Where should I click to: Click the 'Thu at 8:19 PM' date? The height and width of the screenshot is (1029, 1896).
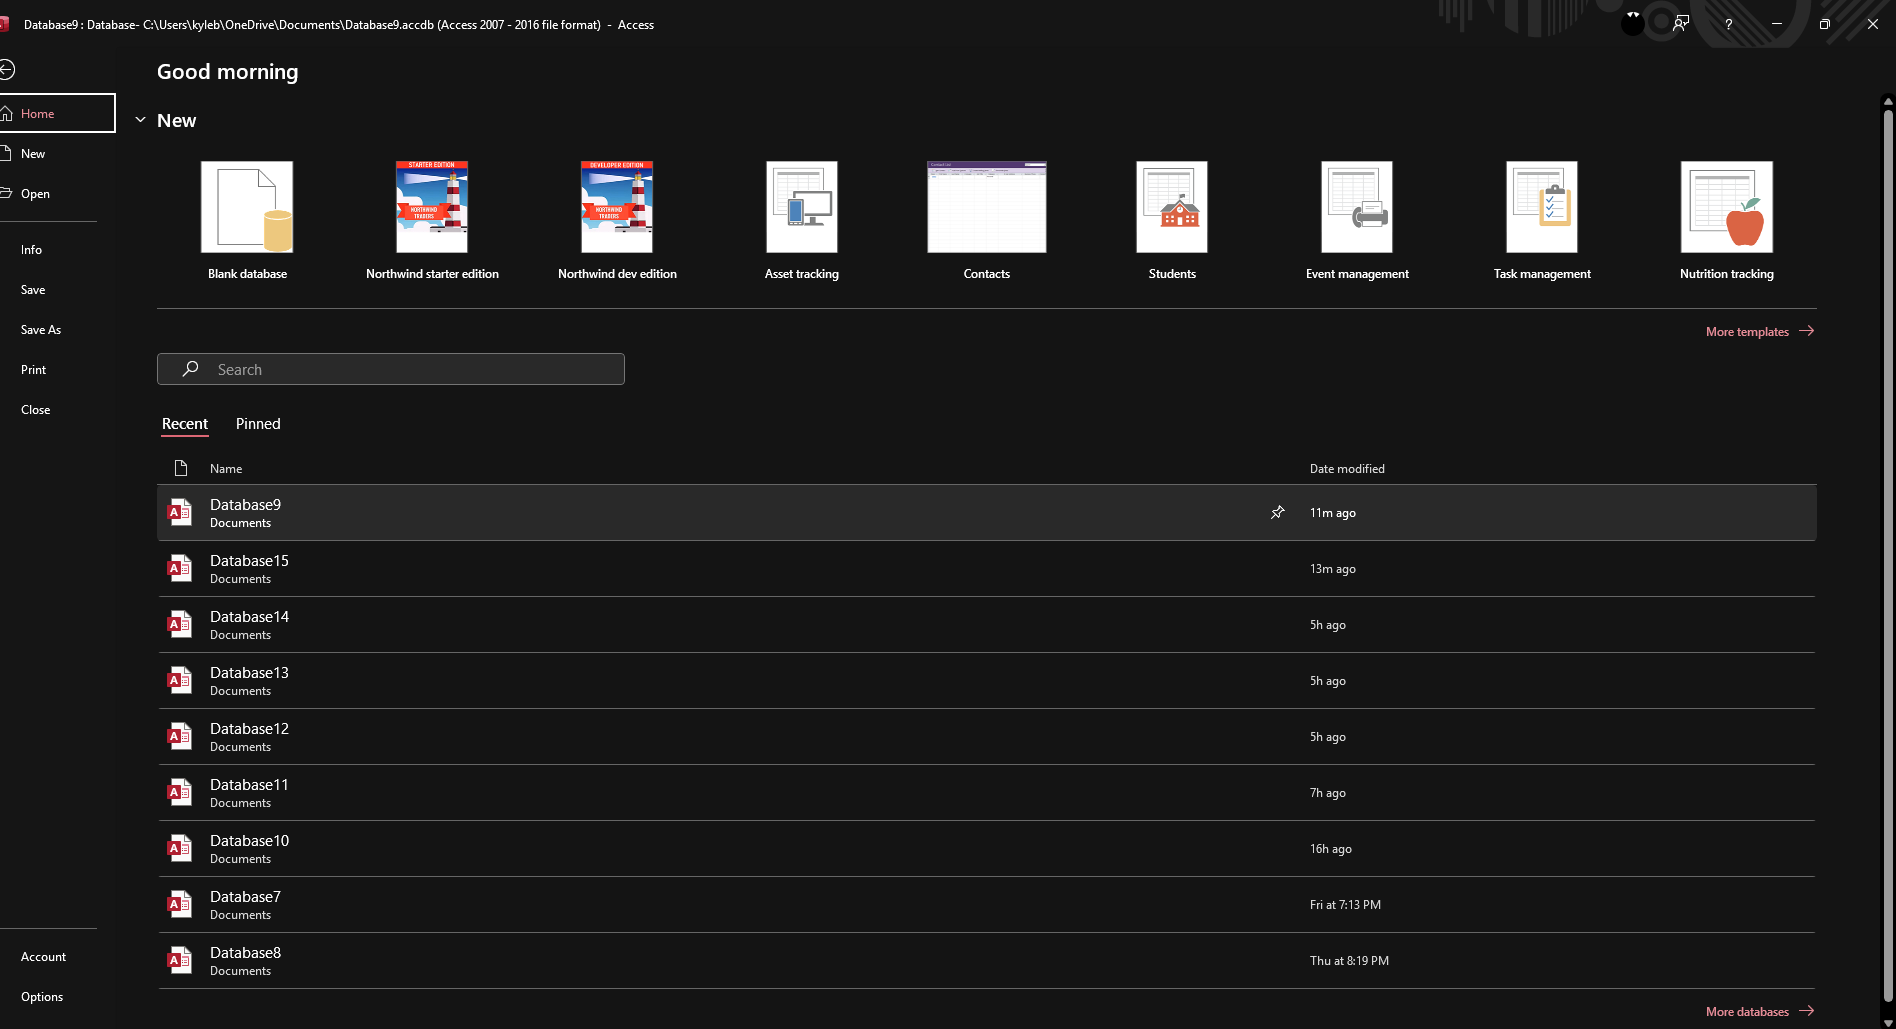[1349, 961]
